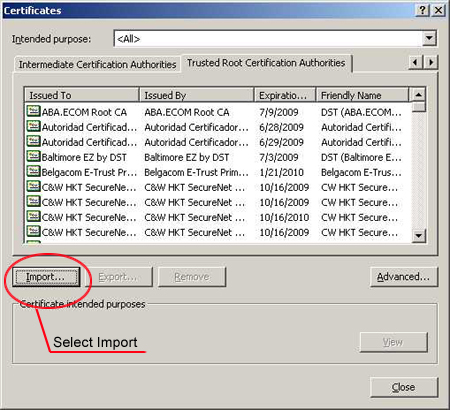The height and width of the screenshot is (410, 450).
Task: Click friendly name 'DST (Baltimore E...'
Action: (x=361, y=157)
